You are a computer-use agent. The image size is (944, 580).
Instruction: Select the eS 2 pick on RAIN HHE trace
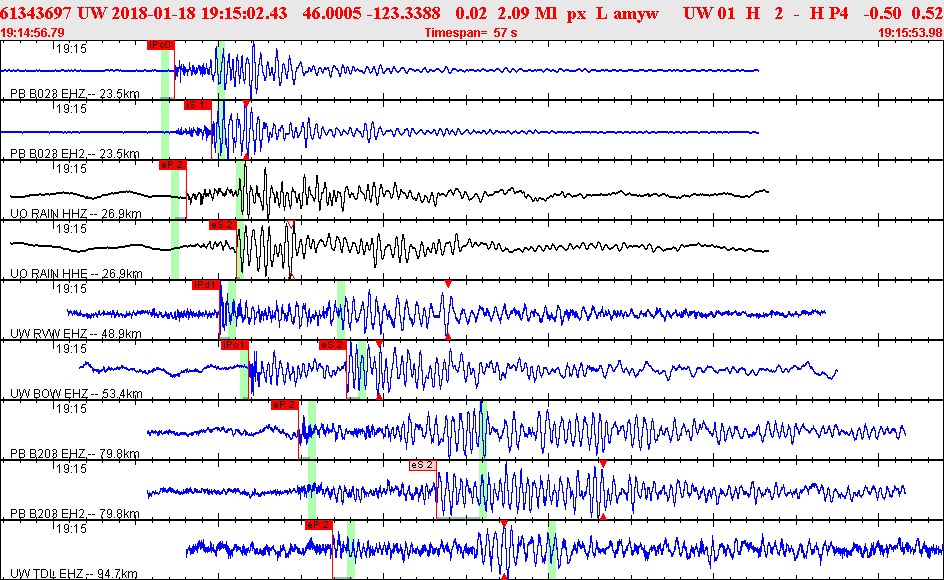tap(222, 225)
